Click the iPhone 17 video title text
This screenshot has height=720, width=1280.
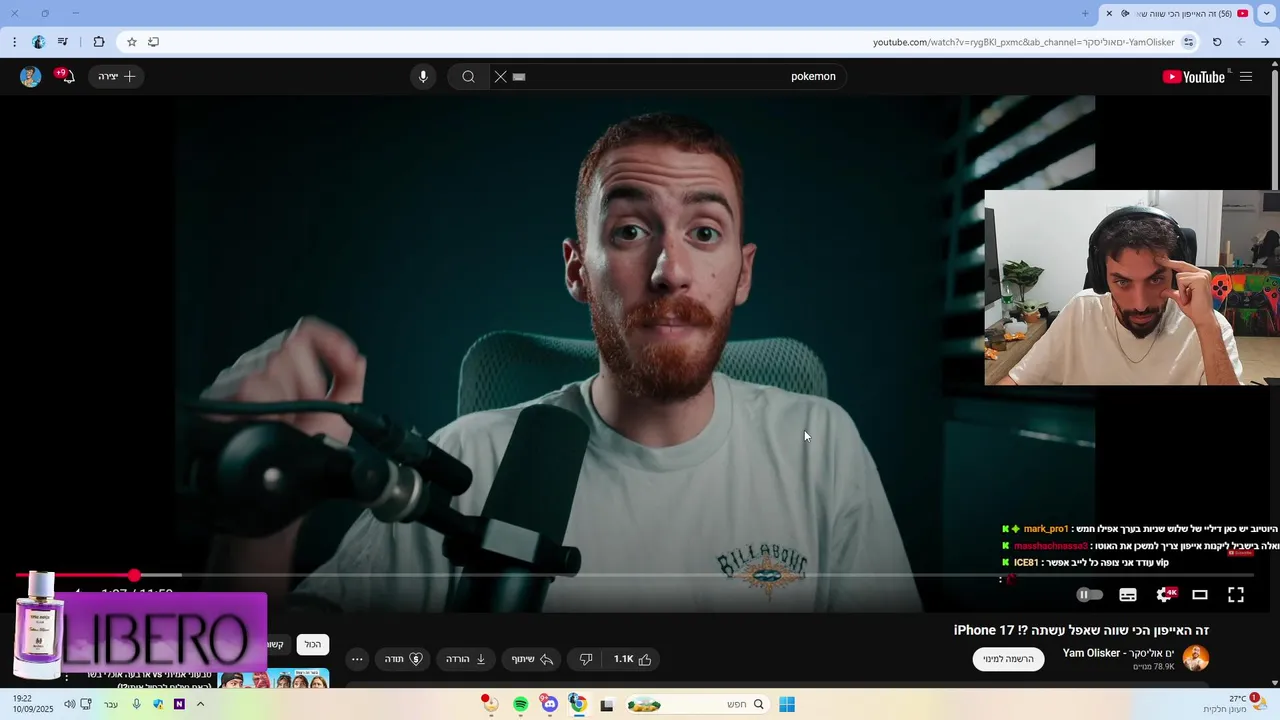[x=1081, y=630]
